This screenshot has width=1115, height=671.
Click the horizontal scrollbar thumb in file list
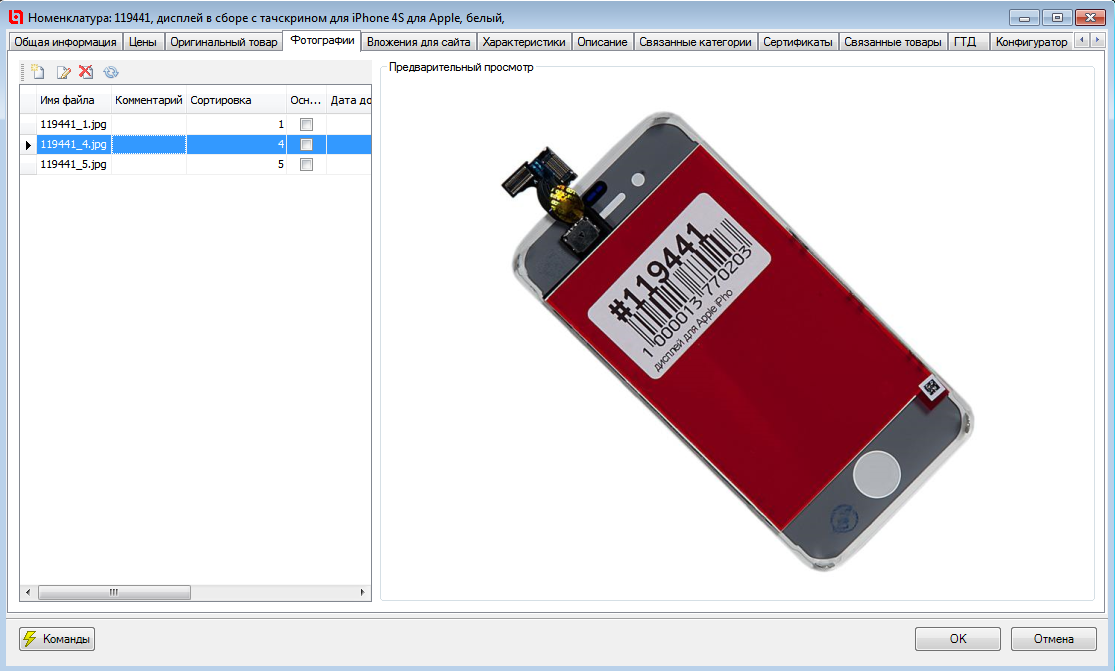[114, 592]
